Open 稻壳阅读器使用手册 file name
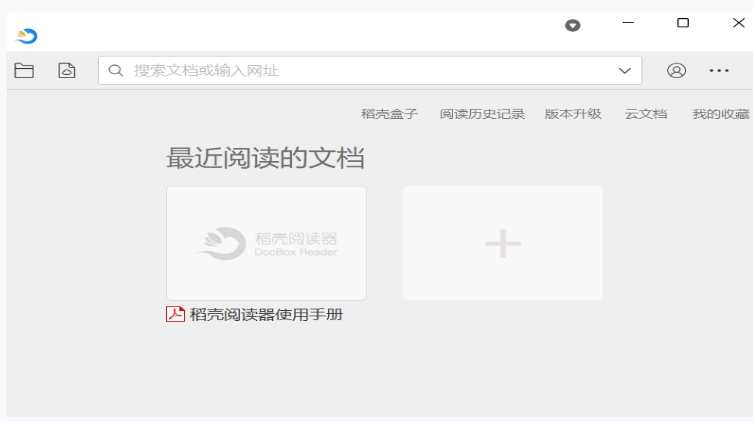Image resolution: width=753 pixels, height=421 pixels. click(266, 315)
